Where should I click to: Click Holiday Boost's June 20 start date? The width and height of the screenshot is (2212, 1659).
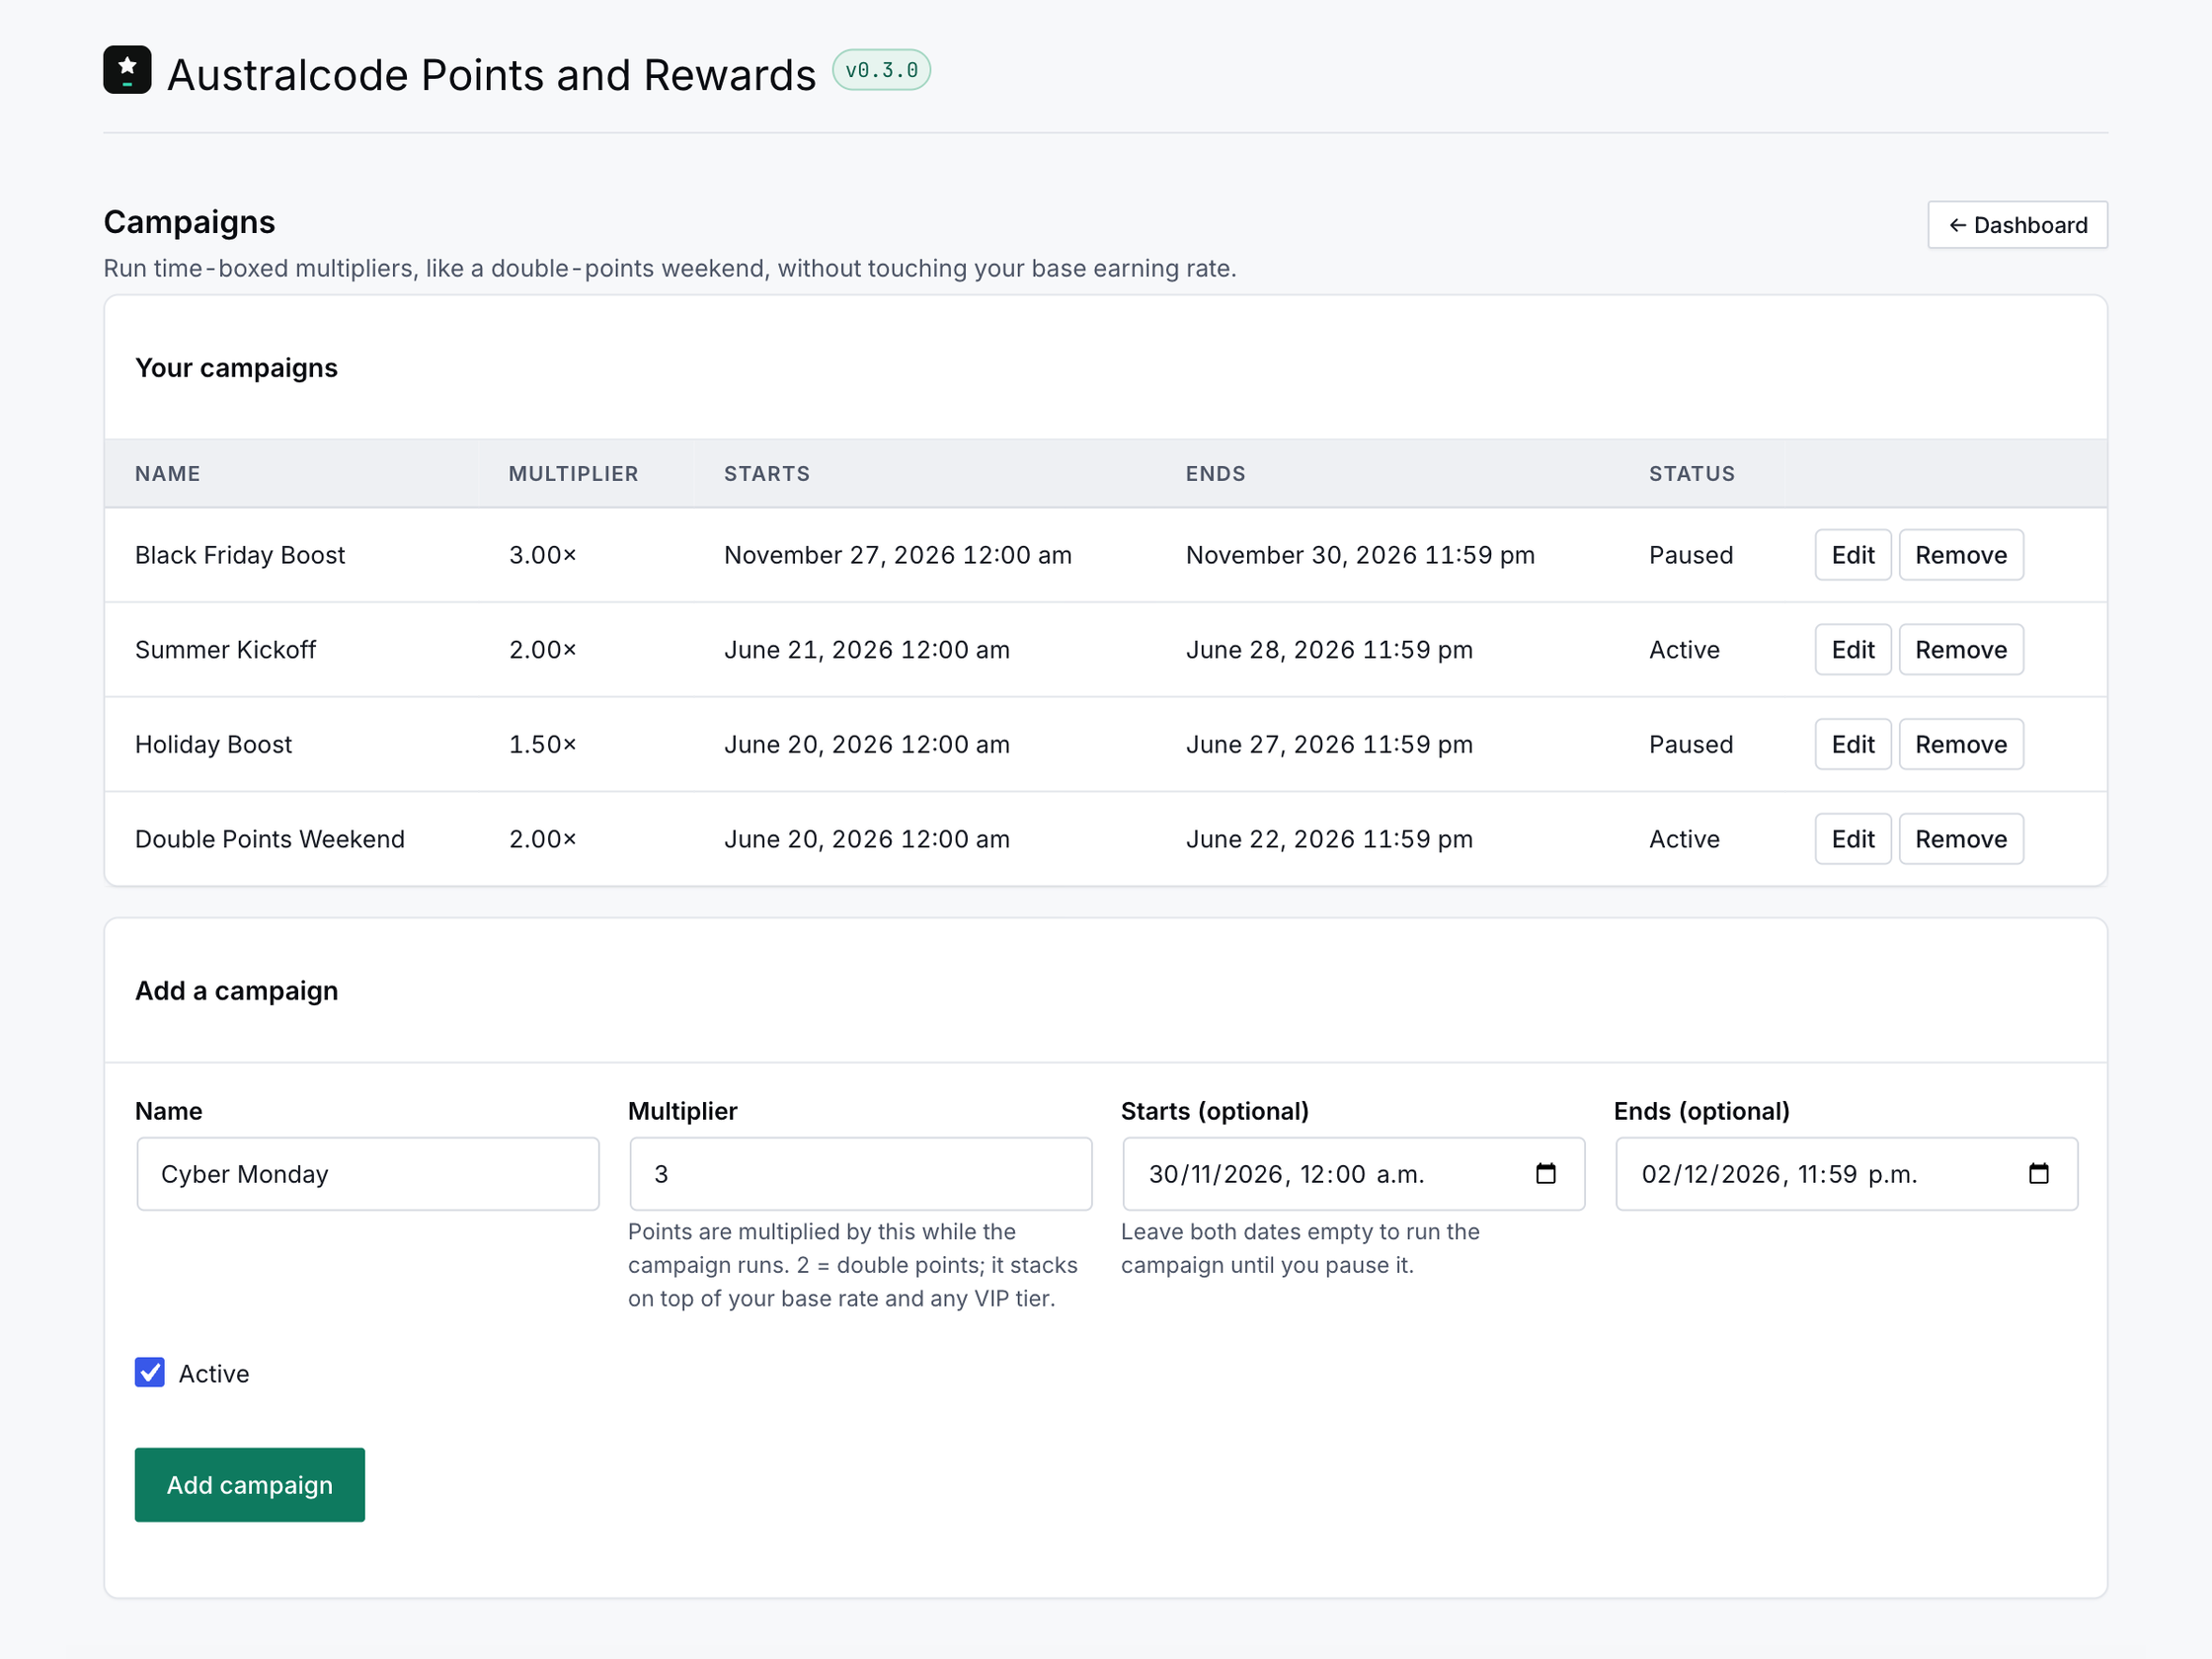(867, 745)
